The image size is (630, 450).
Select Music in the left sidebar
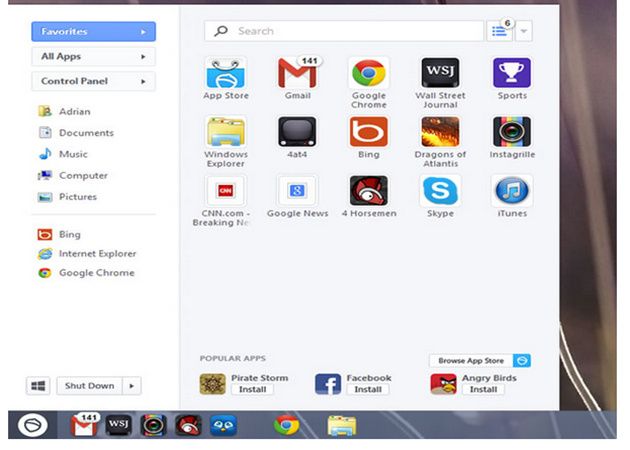click(x=73, y=154)
